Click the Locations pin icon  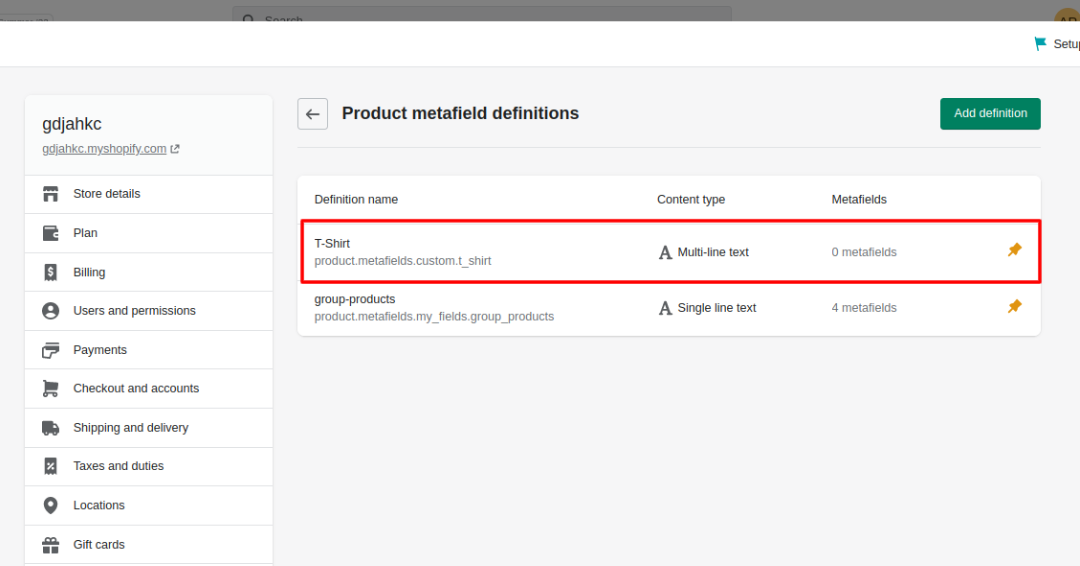click(x=50, y=505)
